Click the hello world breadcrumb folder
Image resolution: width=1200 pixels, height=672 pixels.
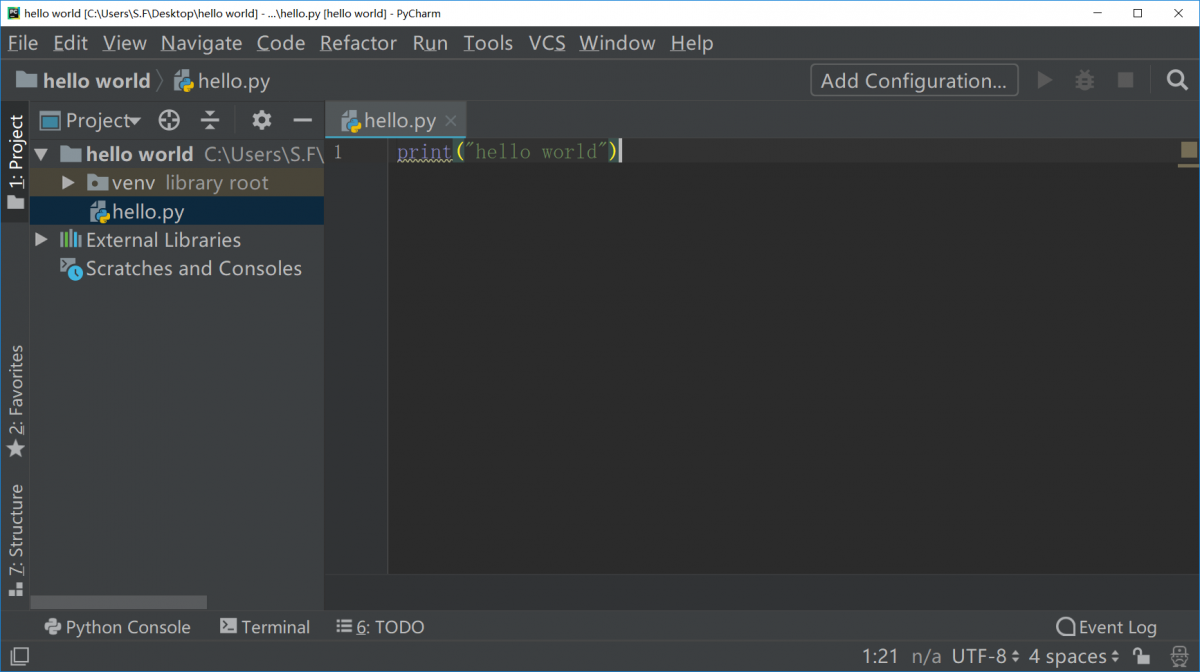83,81
